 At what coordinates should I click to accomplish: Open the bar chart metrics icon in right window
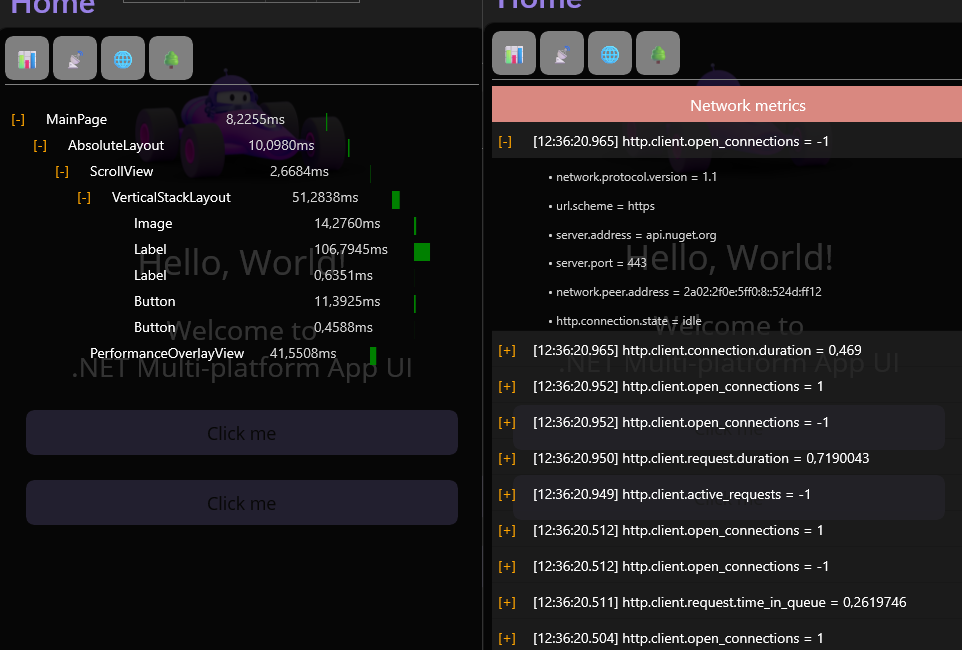click(514, 53)
